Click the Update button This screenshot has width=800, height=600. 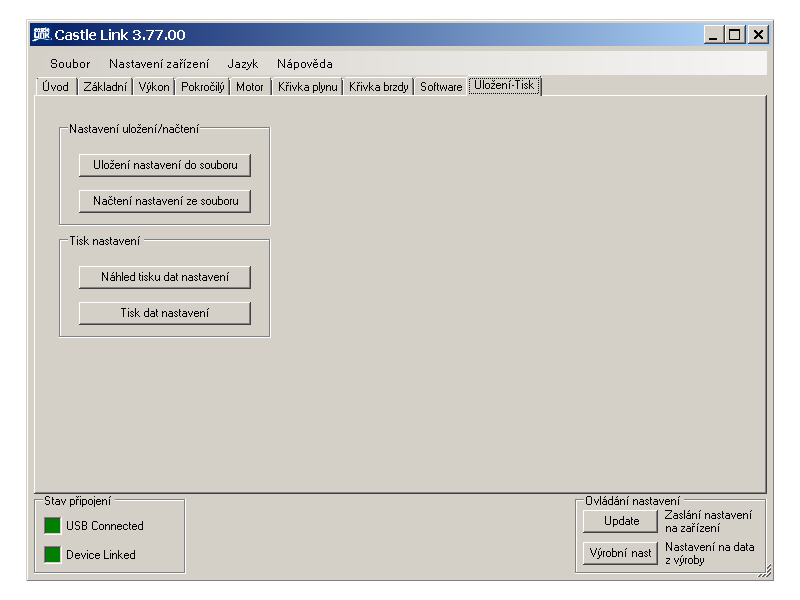tap(621, 521)
